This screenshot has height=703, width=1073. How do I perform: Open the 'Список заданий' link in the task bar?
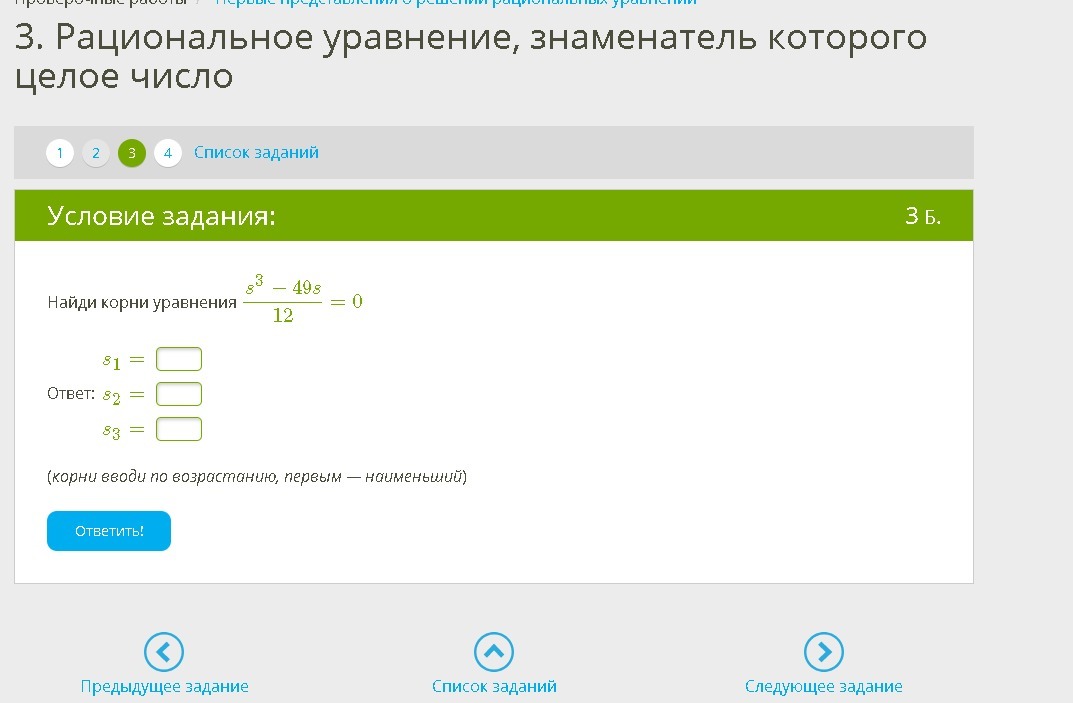click(256, 152)
